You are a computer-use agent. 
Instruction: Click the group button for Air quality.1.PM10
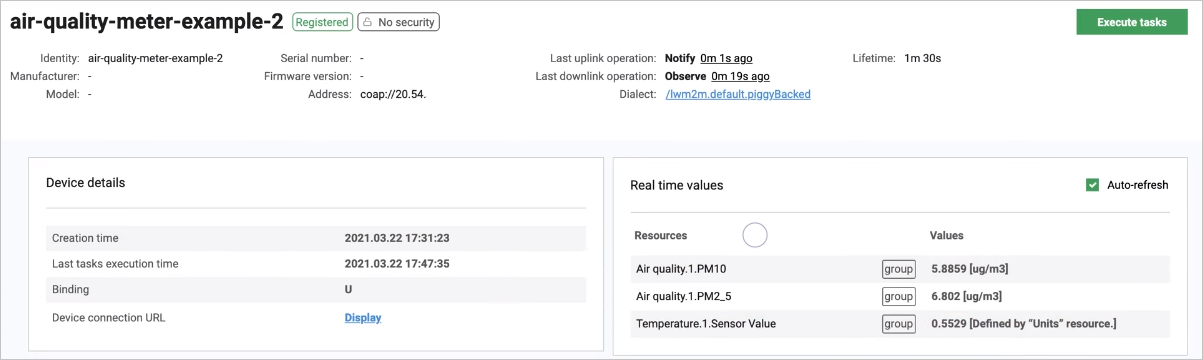point(898,269)
